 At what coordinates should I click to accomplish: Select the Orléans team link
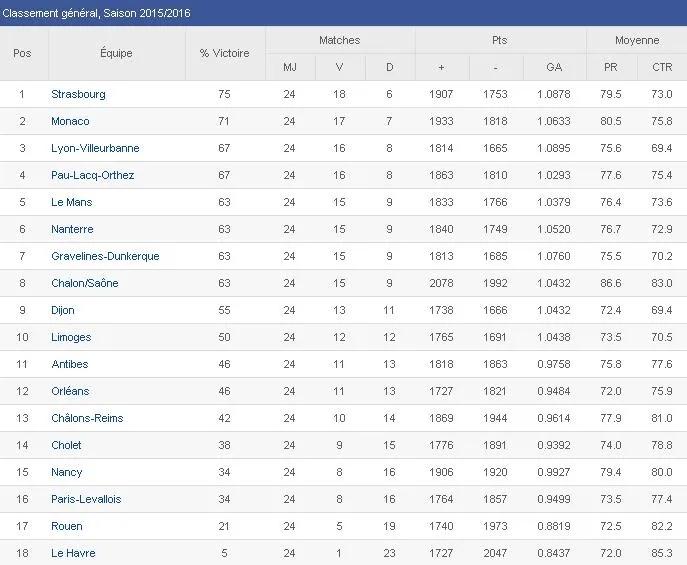pos(70,391)
